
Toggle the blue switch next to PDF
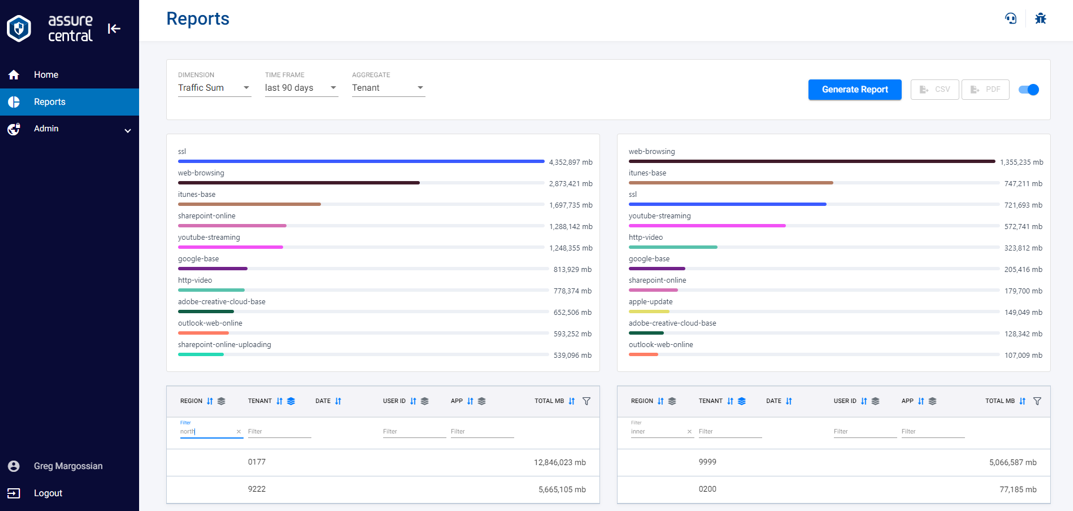point(1029,90)
